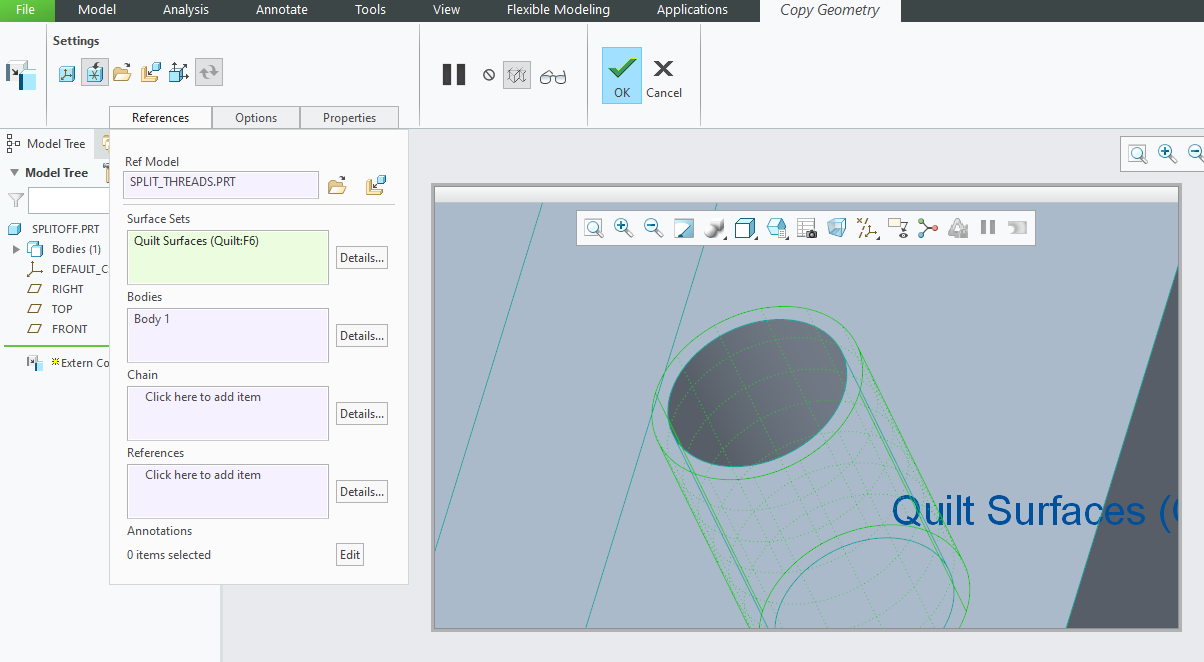Click OK to confirm the Copy Geometry feature
This screenshot has width=1204, height=662.
click(621, 75)
